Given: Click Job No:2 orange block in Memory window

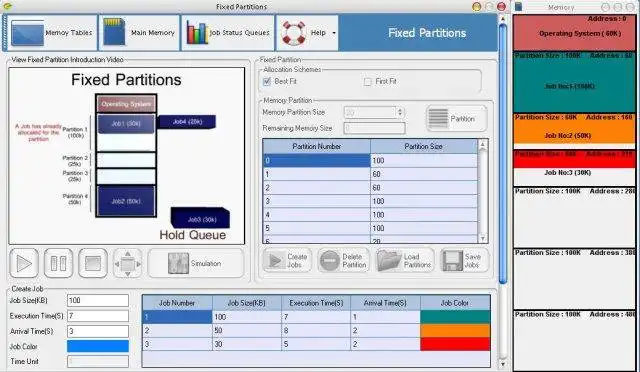Looking at the screenshot, I should pyautogui.click(x=574, y=128).
